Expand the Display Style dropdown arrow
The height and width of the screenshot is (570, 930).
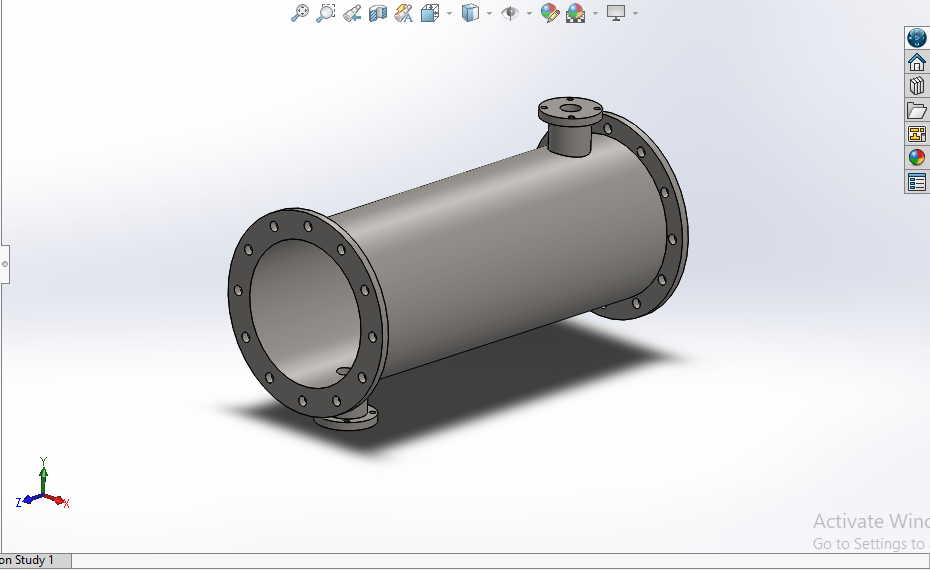click(x=489, y=13)
